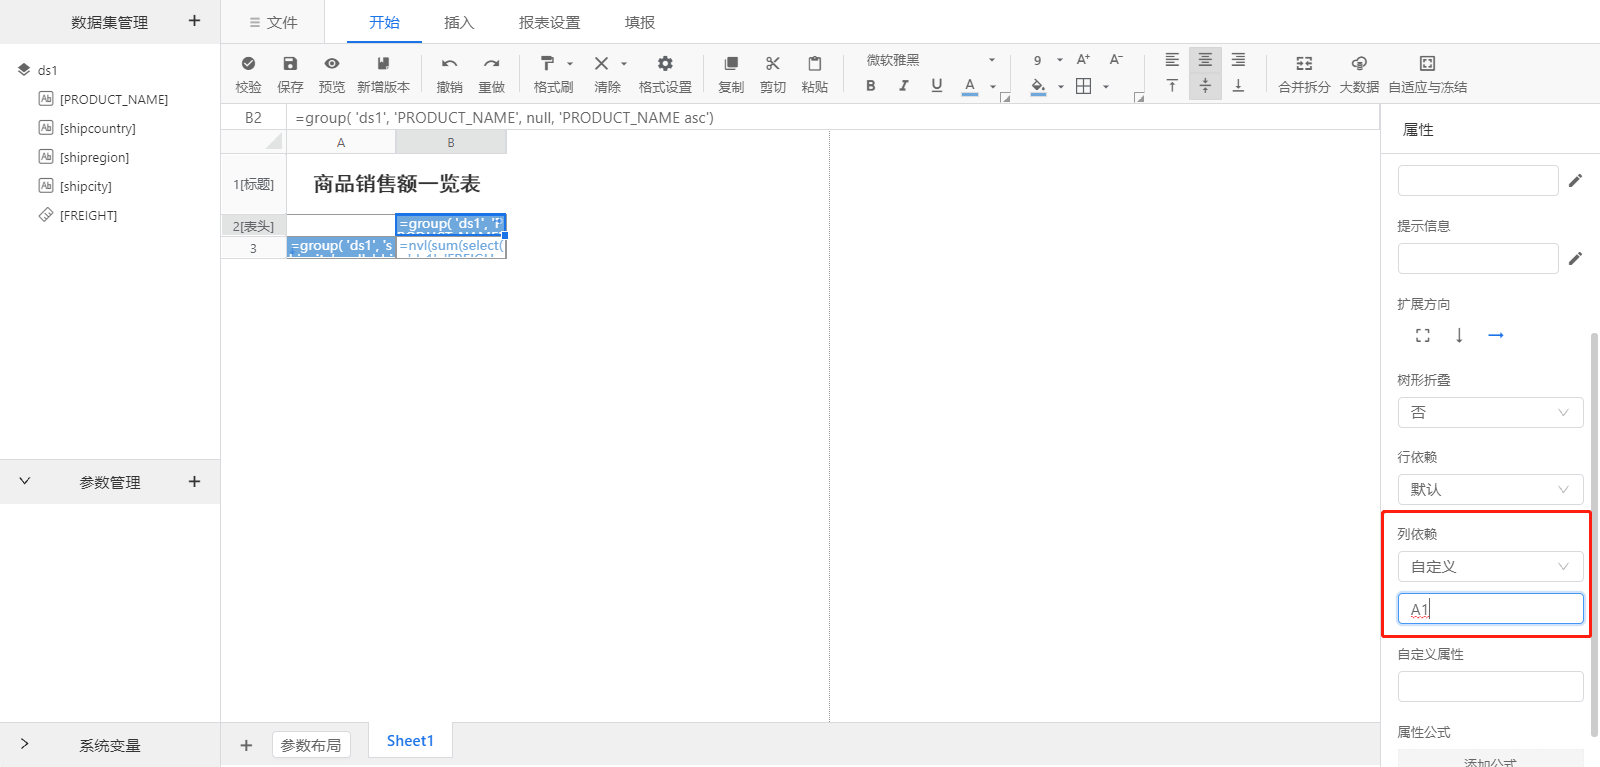This screenshot has width=1600, height=767.
Task: Click the 粘贴 paste icon
Action: [815, 63]
